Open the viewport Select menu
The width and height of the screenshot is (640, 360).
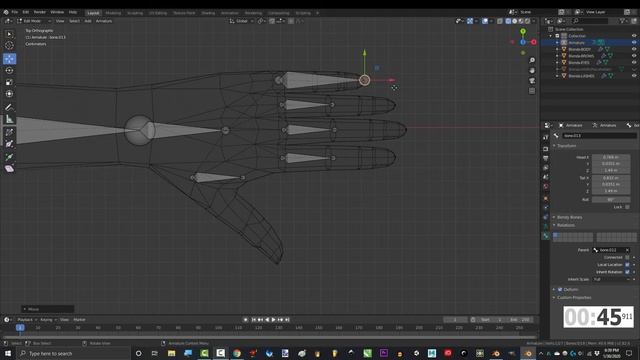pos(74,21)
